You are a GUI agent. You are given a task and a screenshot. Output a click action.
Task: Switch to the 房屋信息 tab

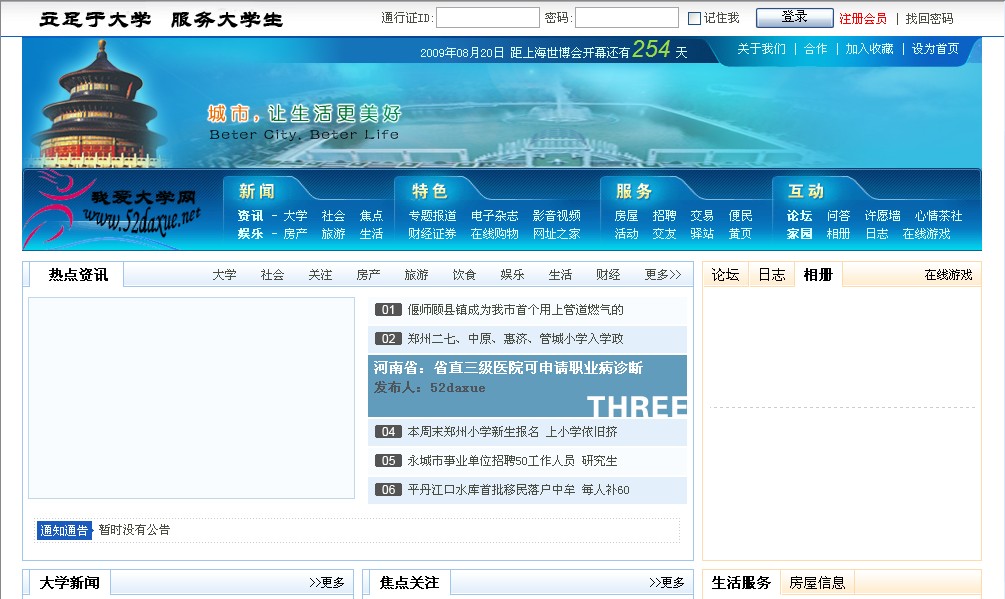tap(817, 582)
